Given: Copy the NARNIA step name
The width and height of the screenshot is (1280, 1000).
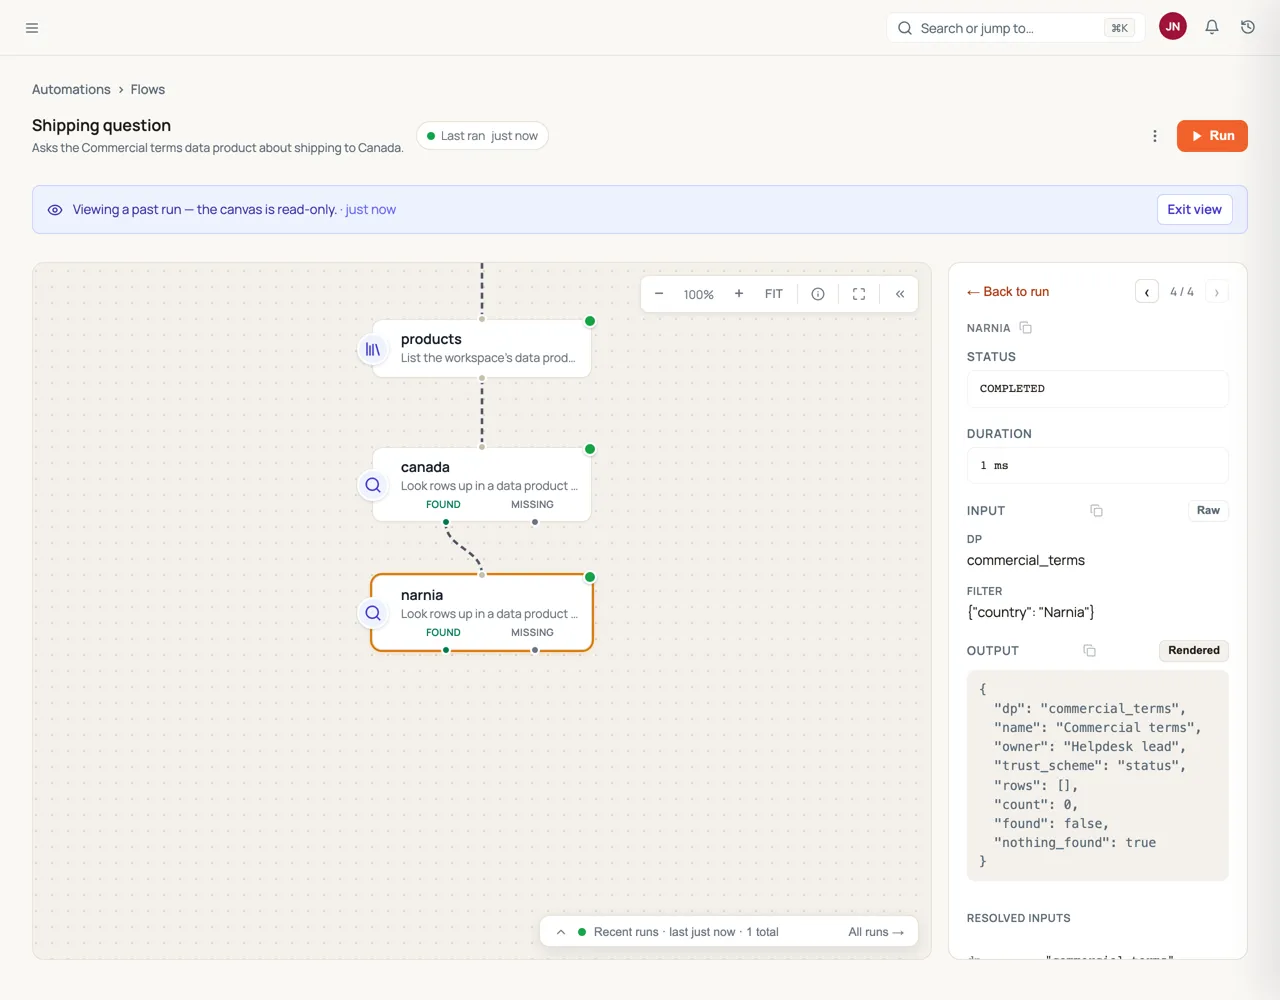Looking at the screenshot, I should pos(1026,328).
